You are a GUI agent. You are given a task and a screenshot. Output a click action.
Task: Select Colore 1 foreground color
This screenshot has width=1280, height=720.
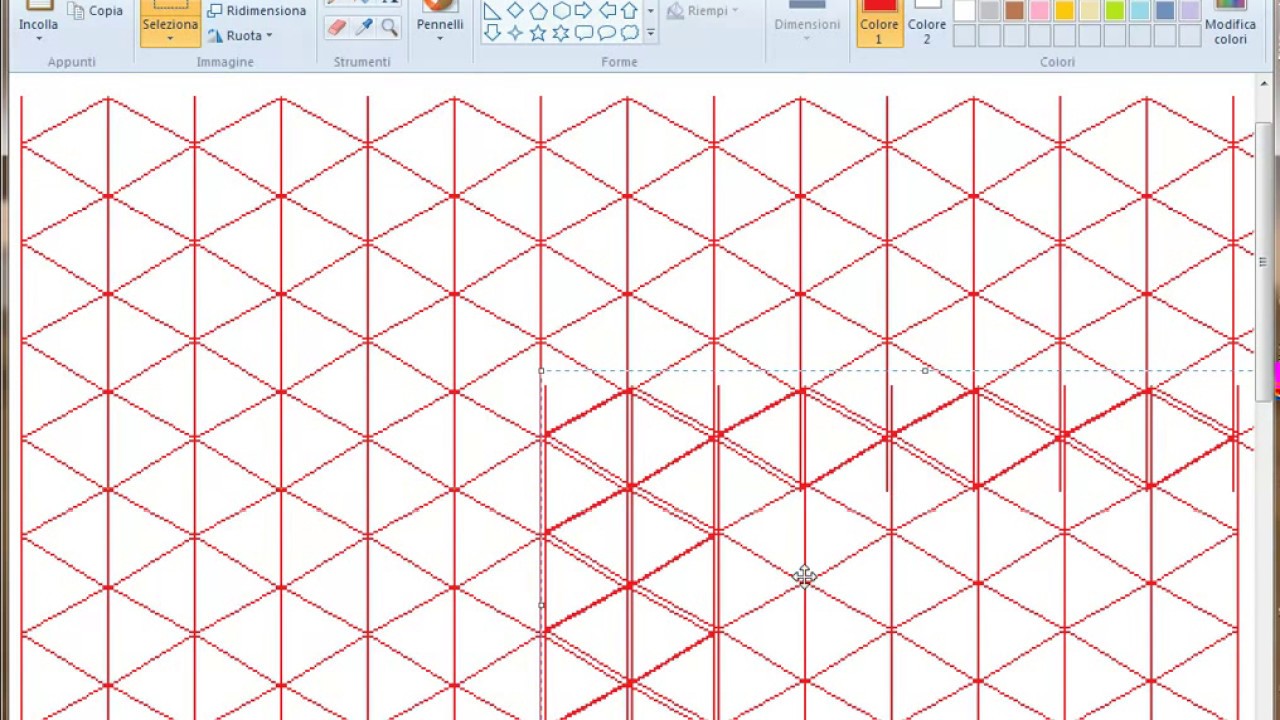pos(879,24)
